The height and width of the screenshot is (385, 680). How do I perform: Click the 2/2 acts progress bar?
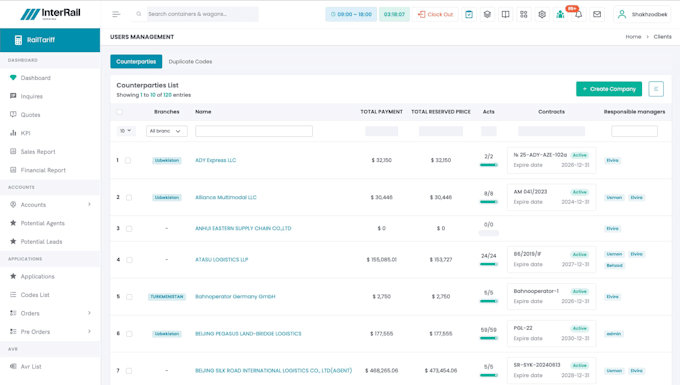coord(489,165)
